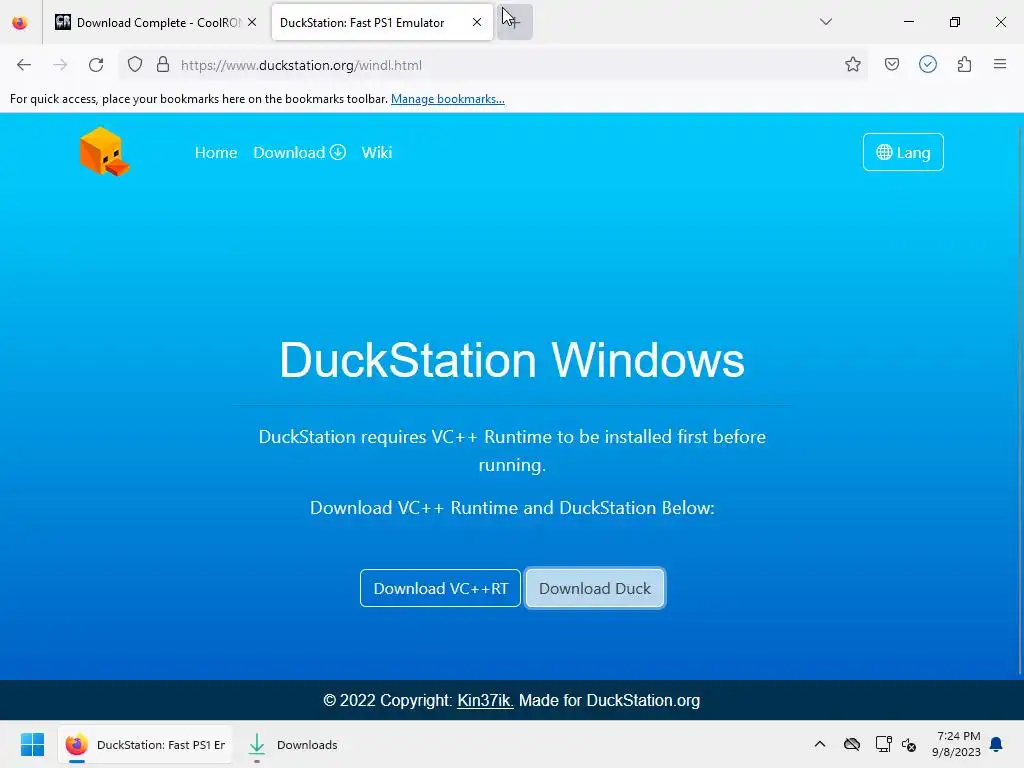View site security padlock info
The image size is (1024, 768).
(x=163, y=65)
